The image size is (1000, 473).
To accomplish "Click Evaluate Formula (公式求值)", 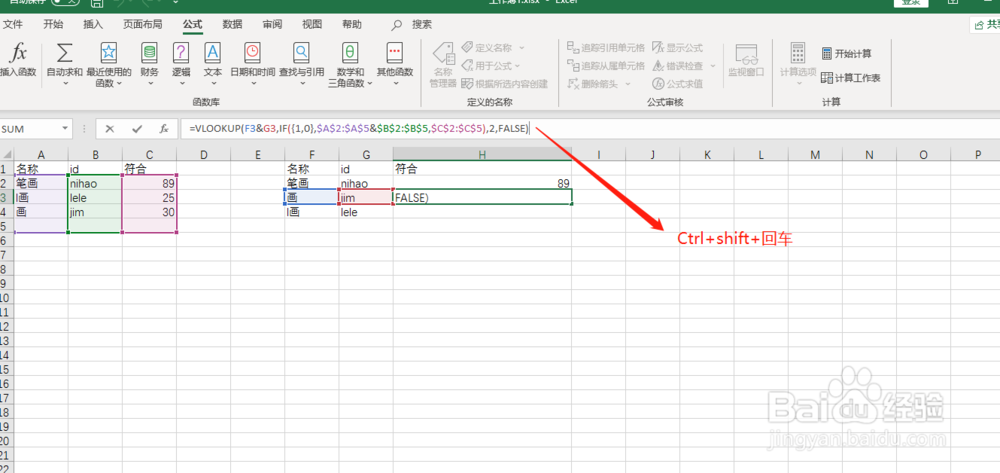I will click(x=677, y=84).
